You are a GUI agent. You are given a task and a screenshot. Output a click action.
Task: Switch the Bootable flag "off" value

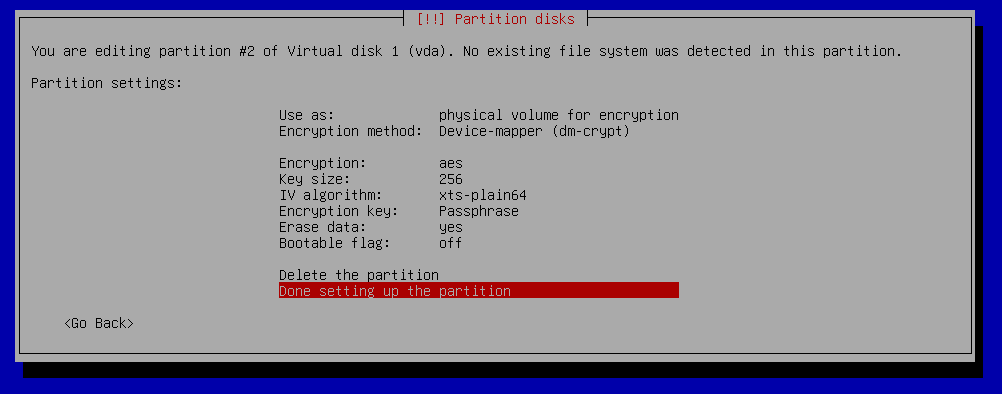451,243
